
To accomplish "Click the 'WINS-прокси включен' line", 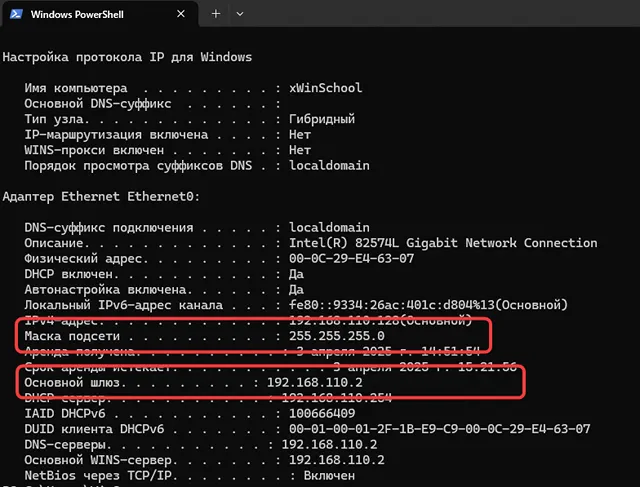I will [167, 150].
